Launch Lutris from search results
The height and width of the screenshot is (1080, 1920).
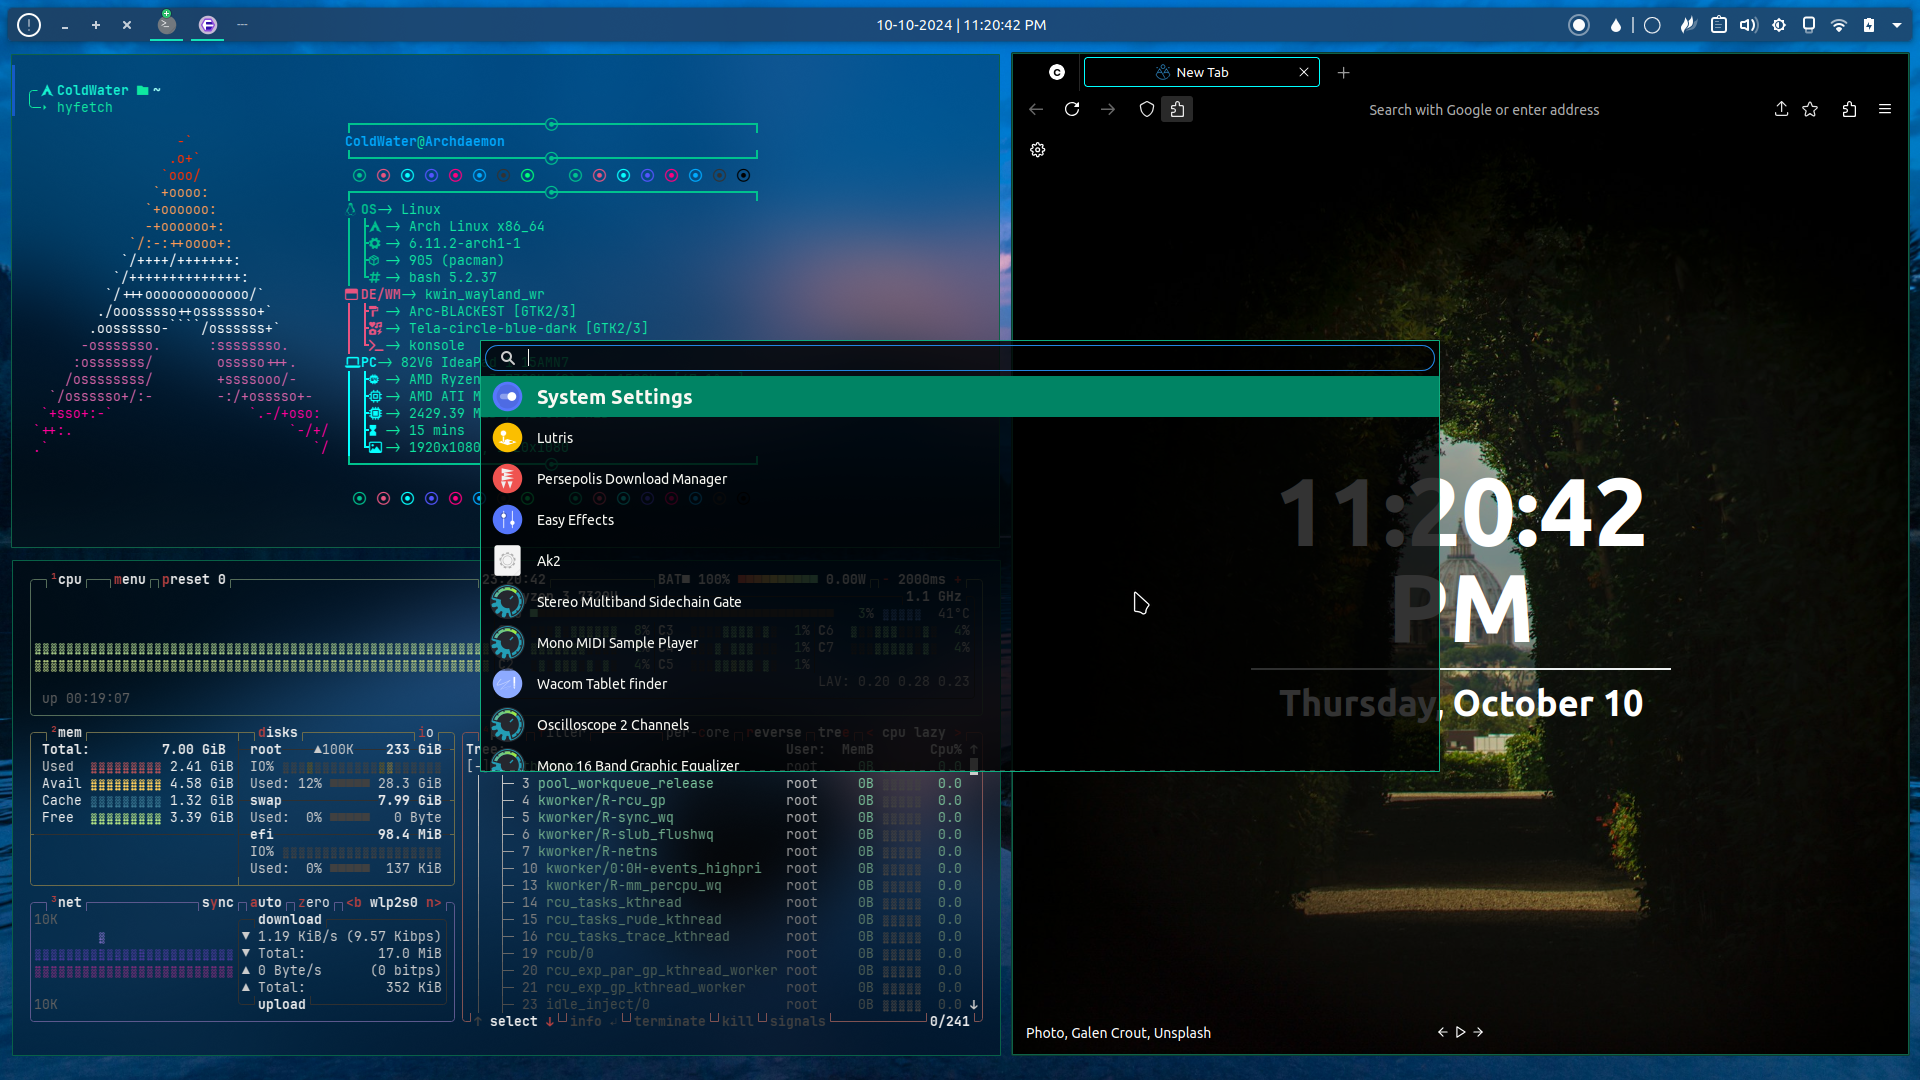tap(960, 438)
